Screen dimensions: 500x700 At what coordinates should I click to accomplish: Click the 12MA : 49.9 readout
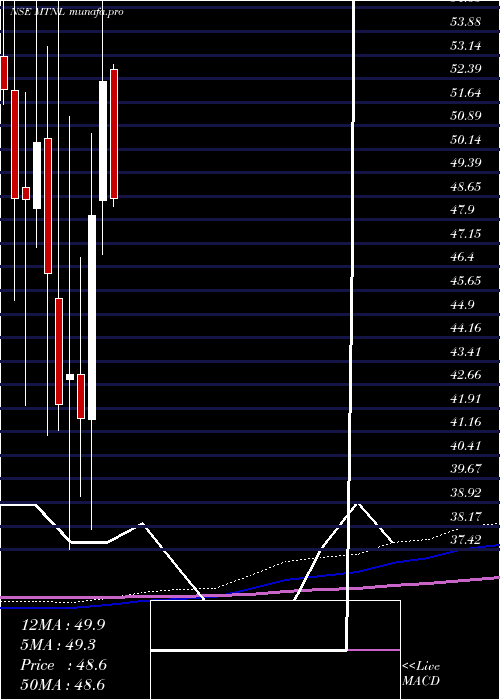(x=63, y=625)
